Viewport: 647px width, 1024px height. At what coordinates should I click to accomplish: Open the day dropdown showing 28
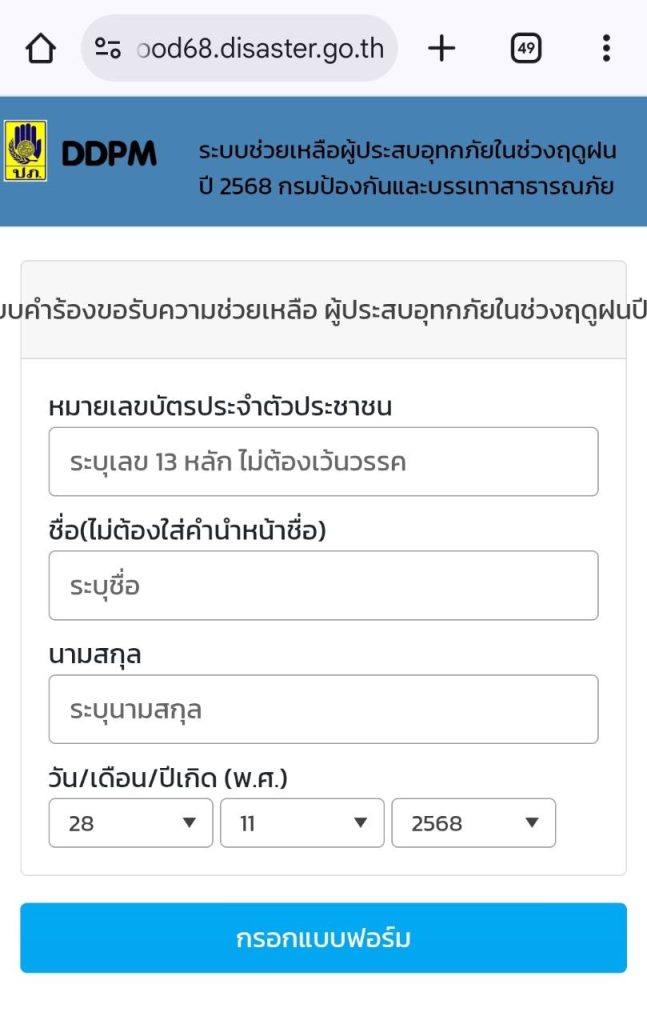(x=130, y=823)
